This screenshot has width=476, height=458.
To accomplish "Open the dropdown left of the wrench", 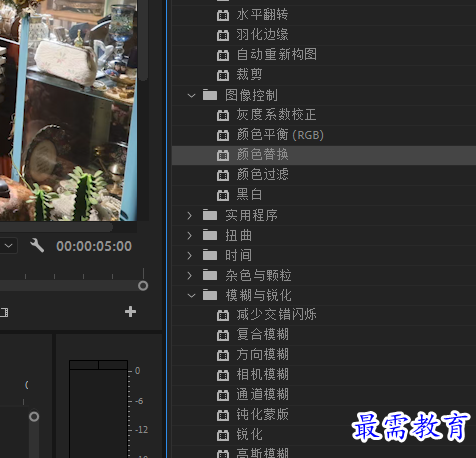I will [8, 246].
